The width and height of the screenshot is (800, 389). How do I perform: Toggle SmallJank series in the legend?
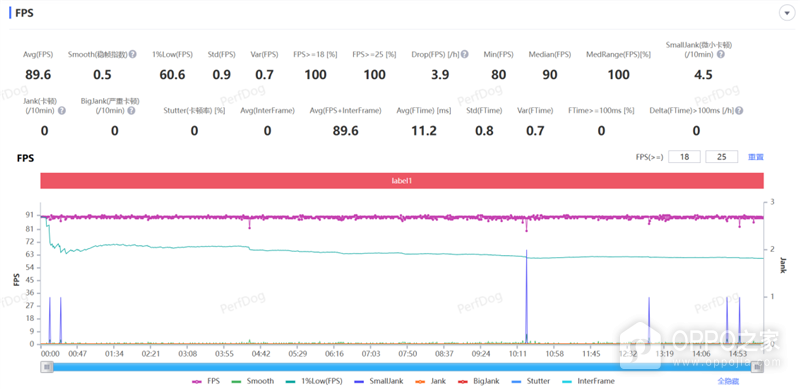(379, 381)
